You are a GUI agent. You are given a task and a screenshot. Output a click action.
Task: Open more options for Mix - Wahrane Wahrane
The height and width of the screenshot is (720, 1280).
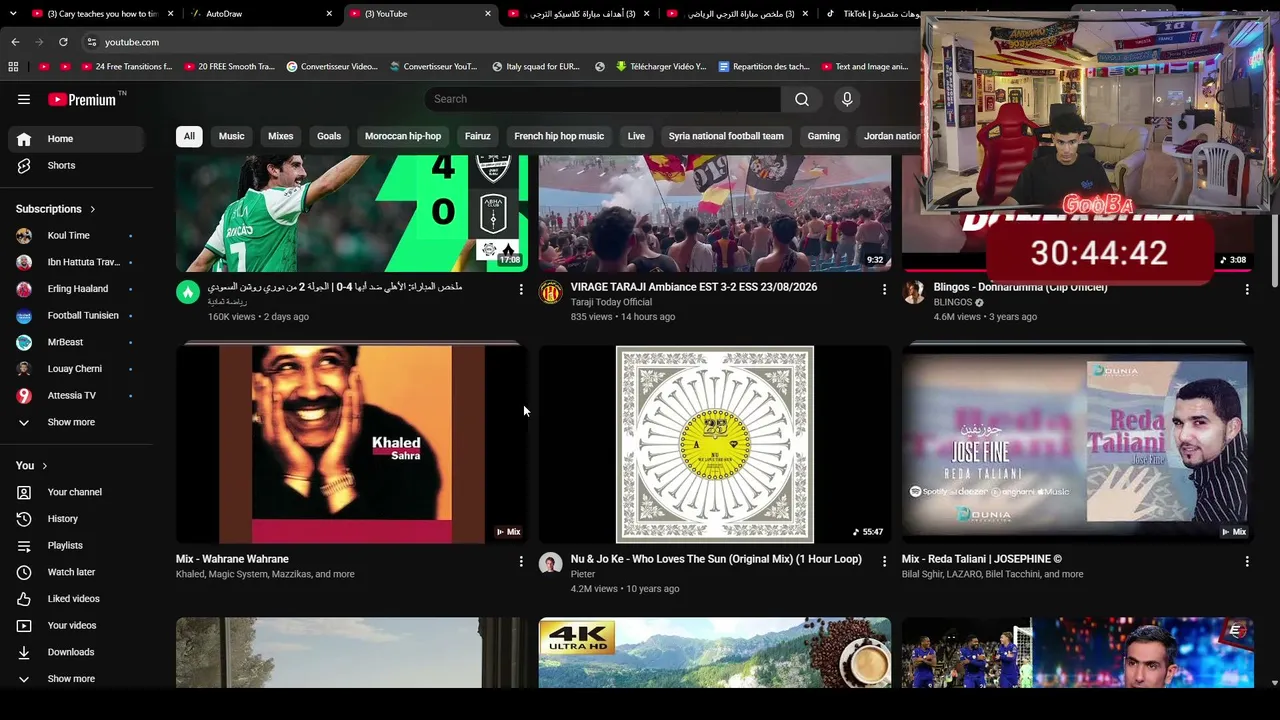[521, 562]
